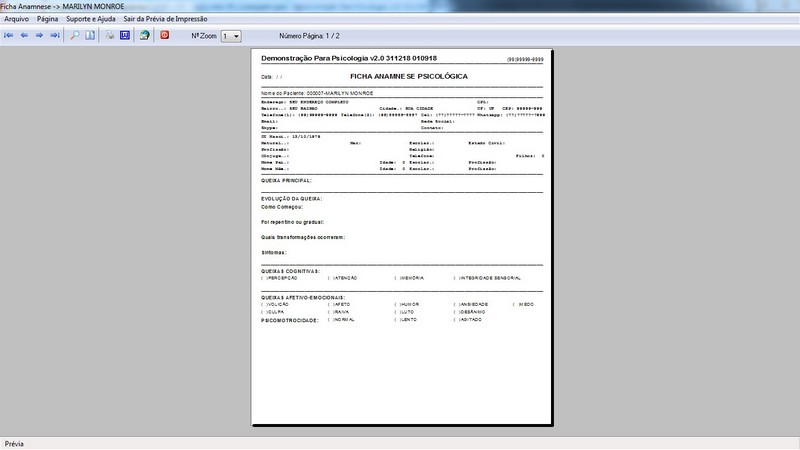Click the QUEIXAS COGNITIVAS heading
This screenshot has width=800, height=450.
click(x=291, y=271)
